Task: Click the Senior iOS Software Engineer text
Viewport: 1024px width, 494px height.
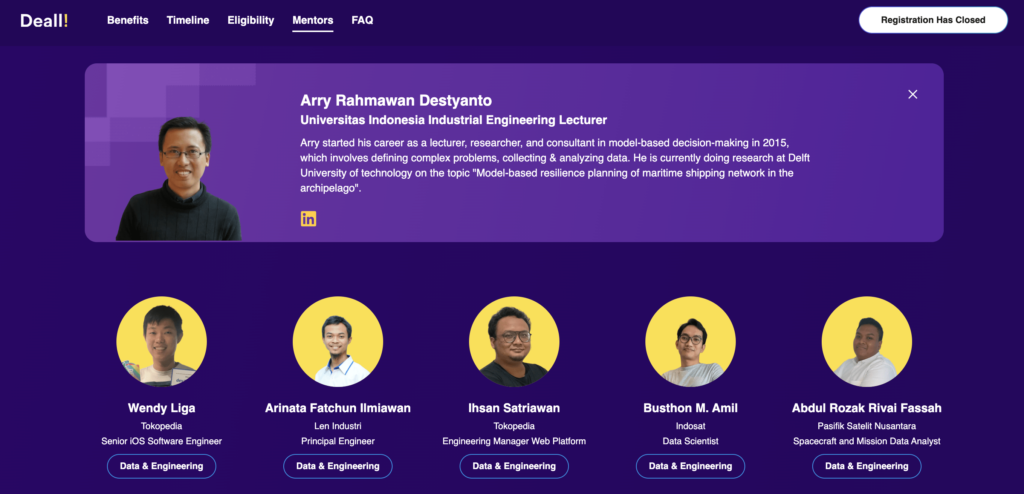Action: pyautogui.click(x=161, y=441)
